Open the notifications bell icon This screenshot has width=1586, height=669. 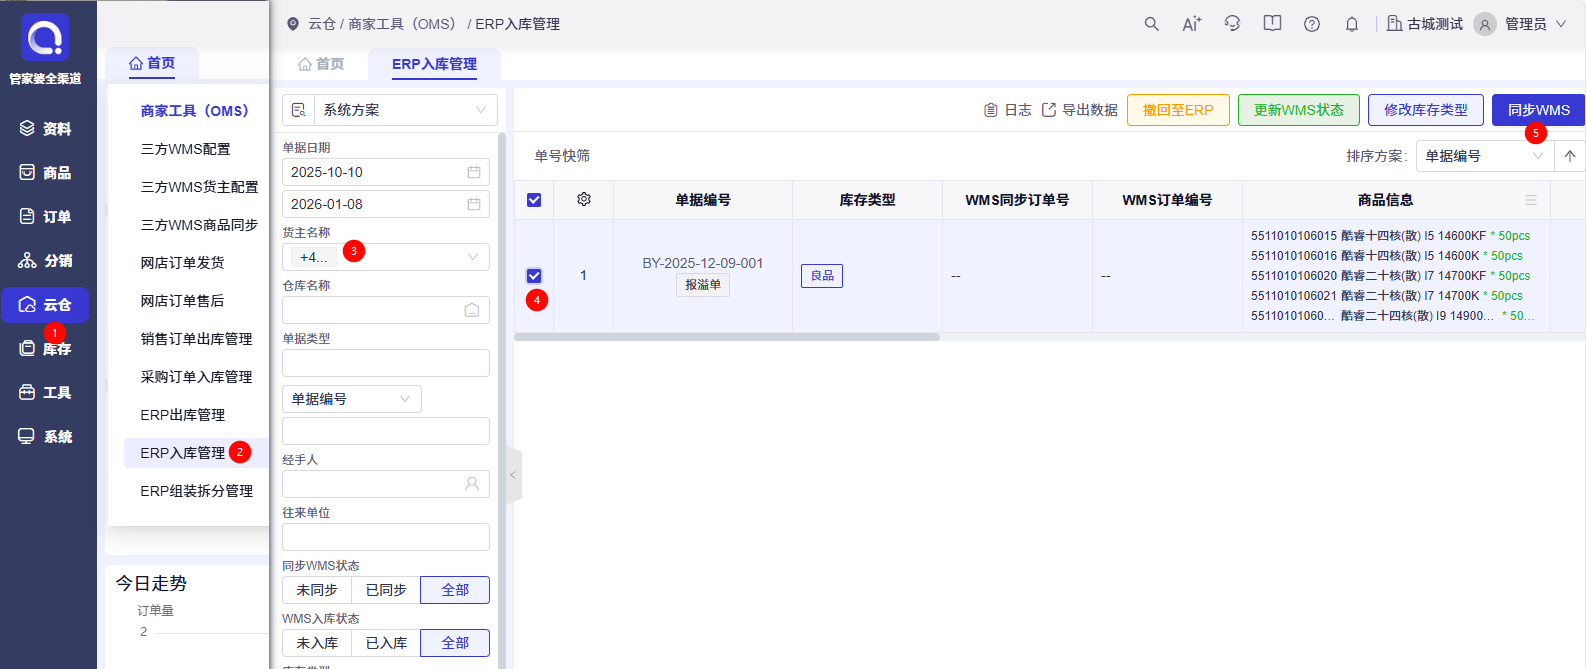tap(1352, 24)
